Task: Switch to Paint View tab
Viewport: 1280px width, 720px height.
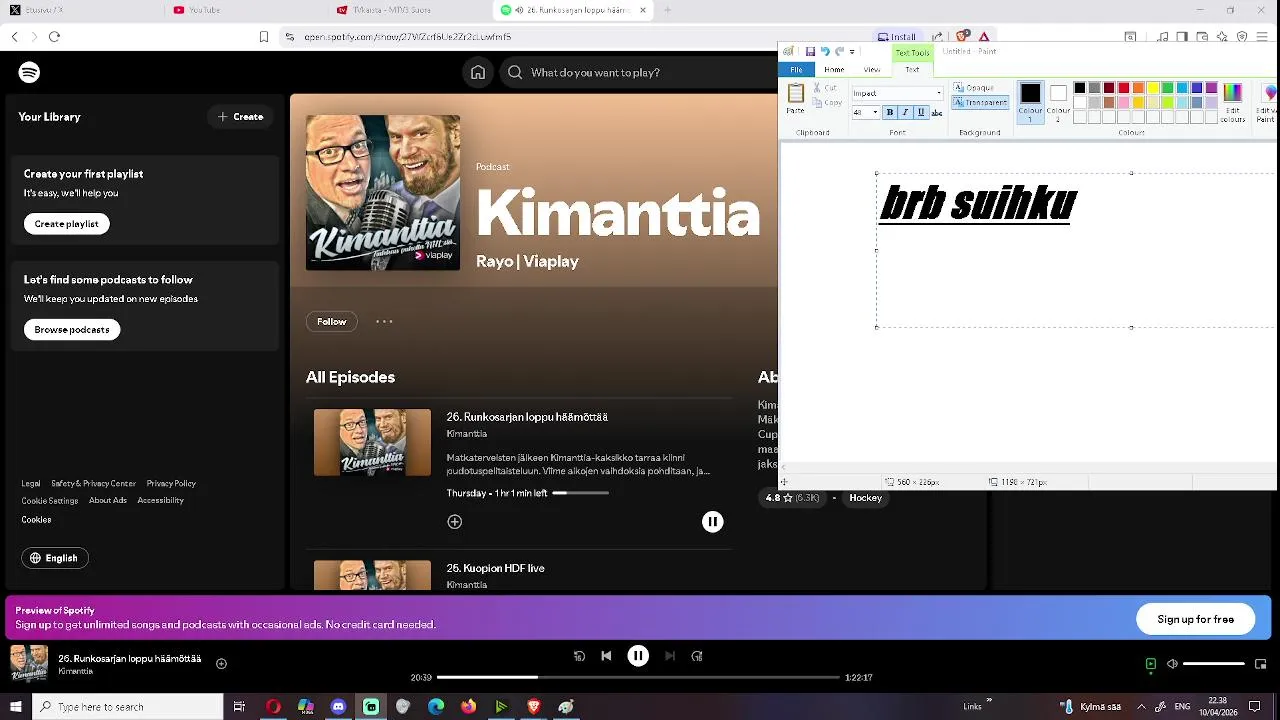Action: click(x=872, y=69)
